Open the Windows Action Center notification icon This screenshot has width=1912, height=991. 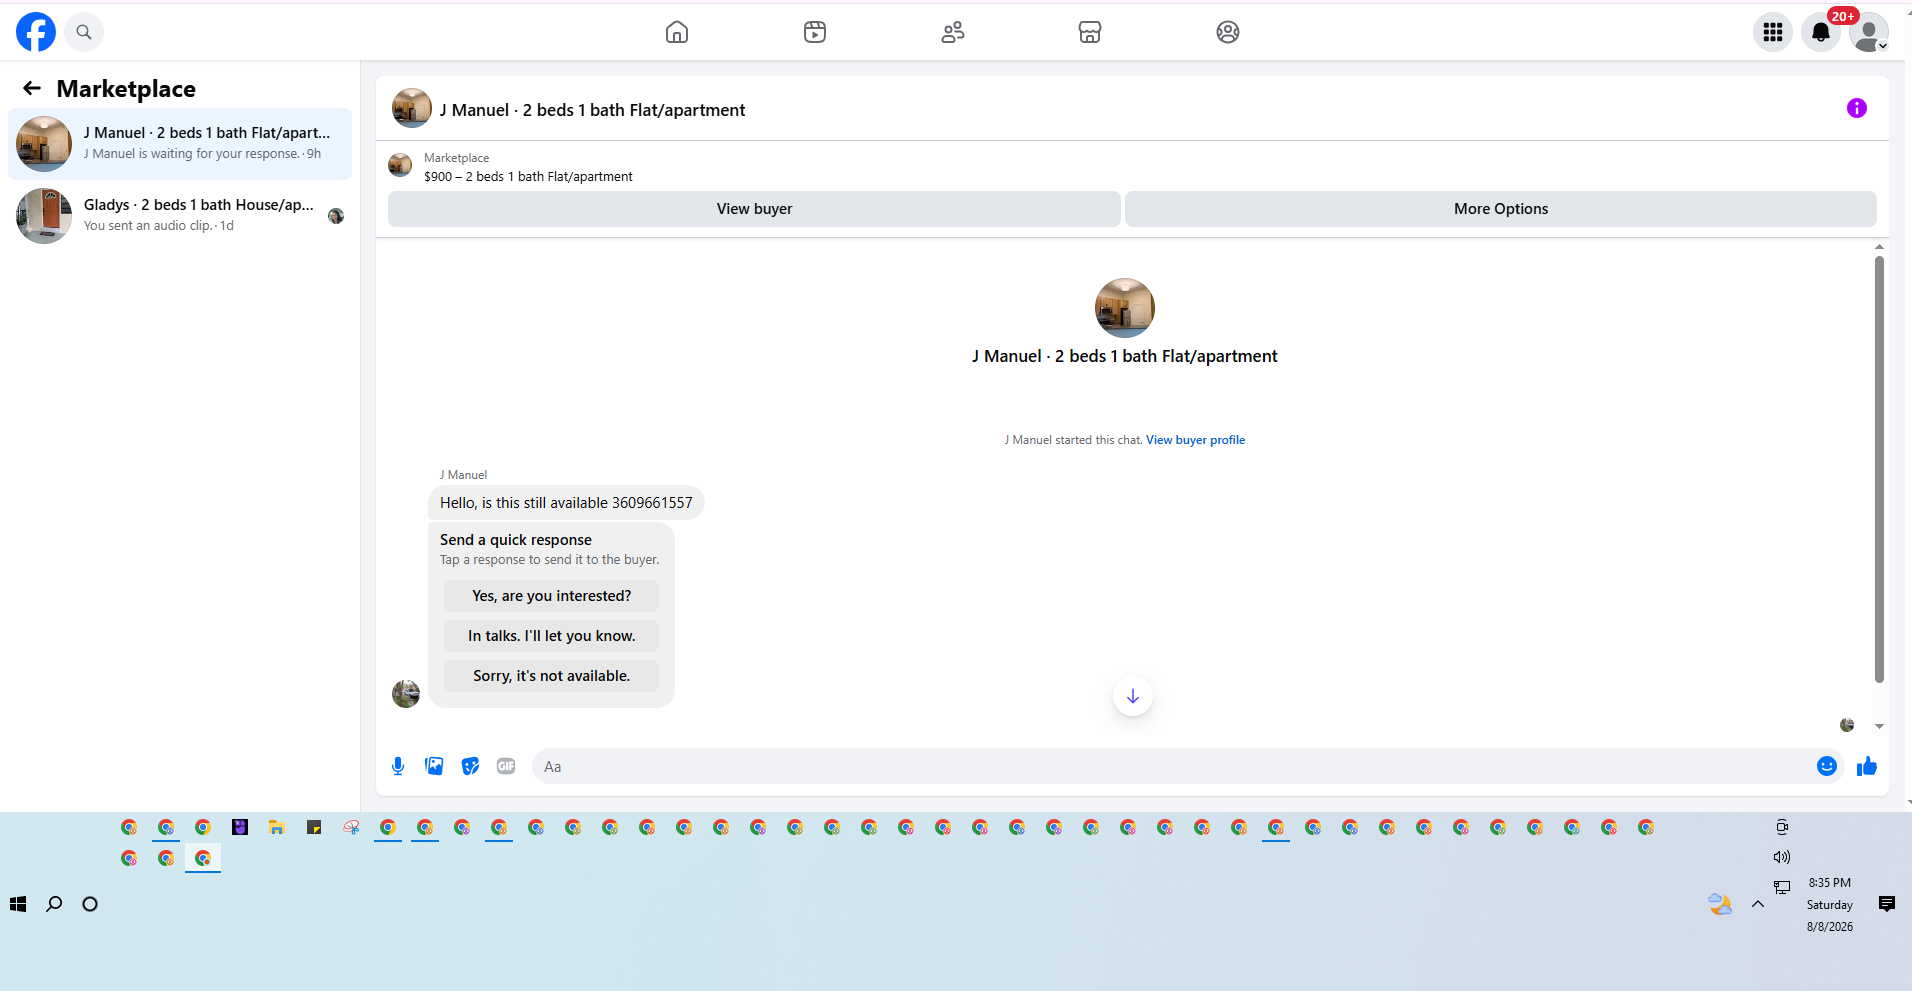[1887, 904]
